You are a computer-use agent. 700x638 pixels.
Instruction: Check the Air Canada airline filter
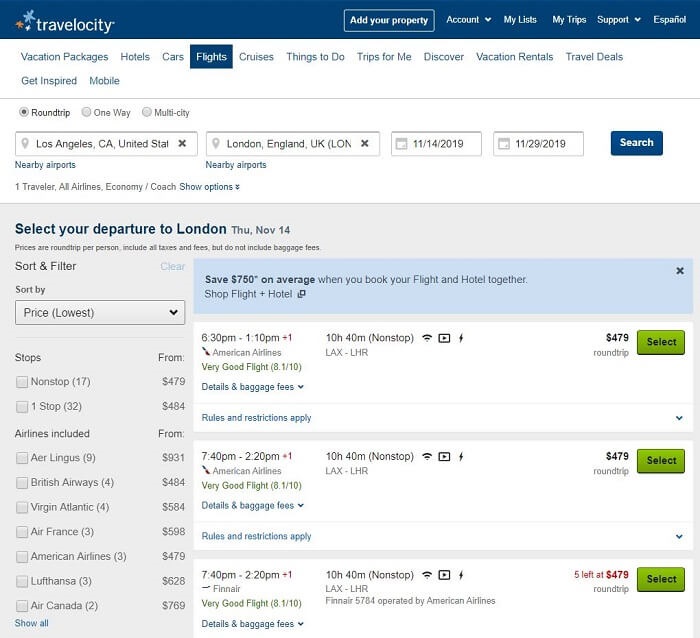22,606
